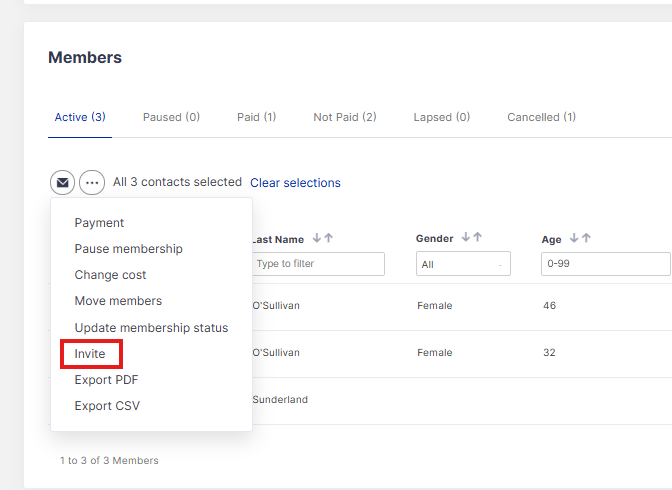Choose Invite from the actions menu
The image size is (672, 490).
[x=90, y=354]
